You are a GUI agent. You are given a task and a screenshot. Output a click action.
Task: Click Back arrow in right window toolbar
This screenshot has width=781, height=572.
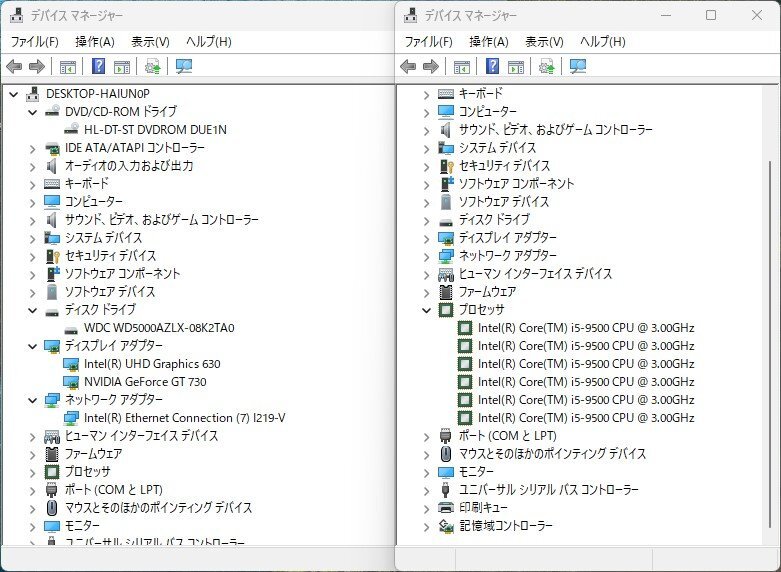coord(408,66)
